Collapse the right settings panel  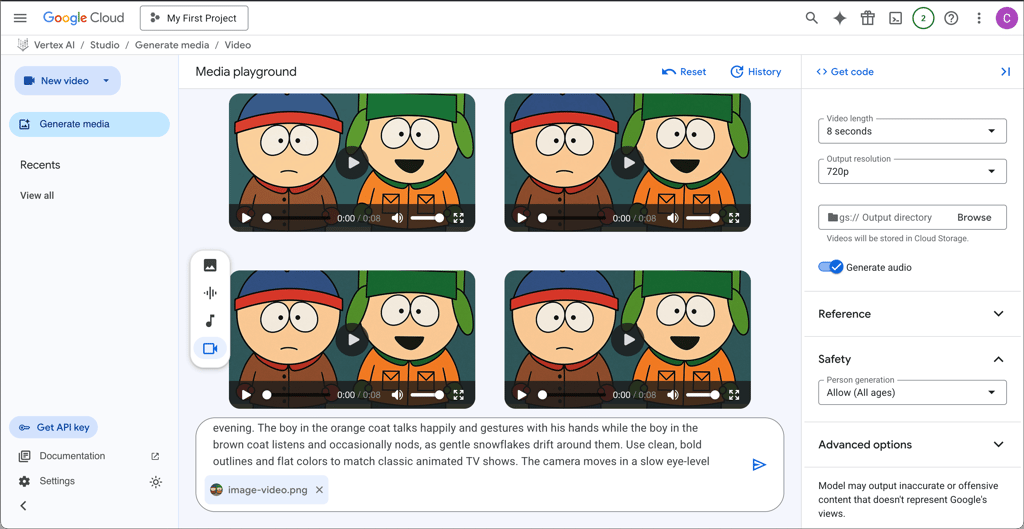(x=1006, y=72)
